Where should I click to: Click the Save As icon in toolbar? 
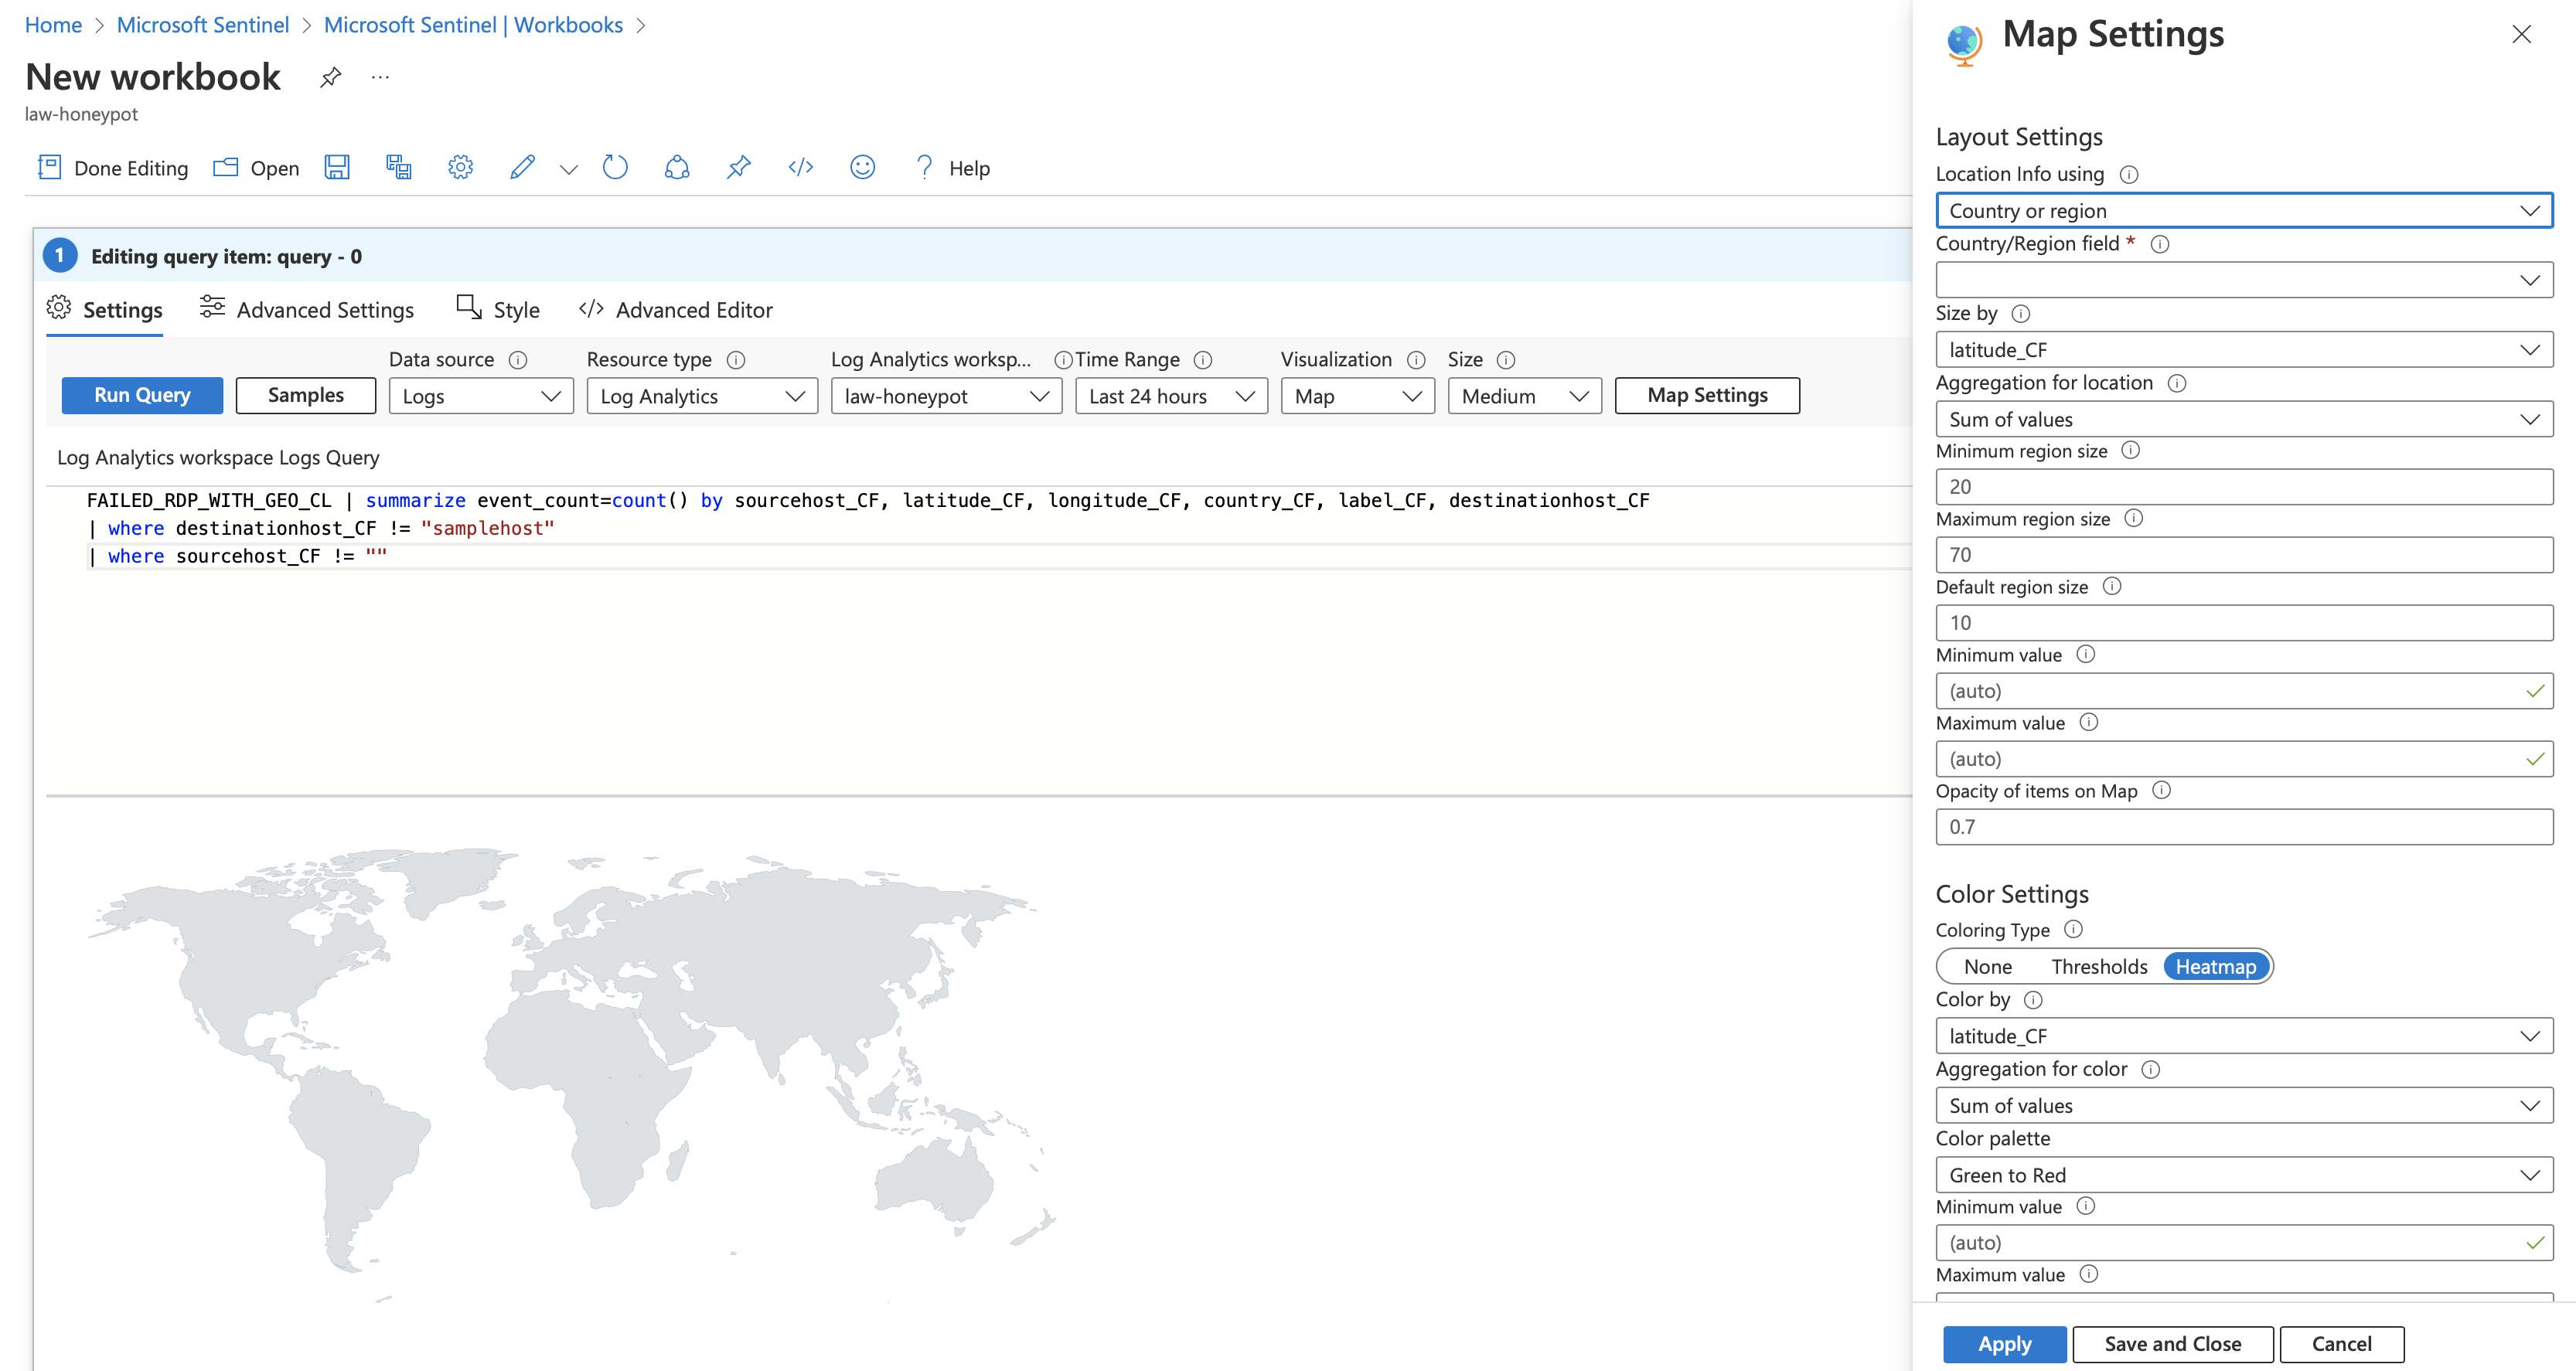click(399, 167)
